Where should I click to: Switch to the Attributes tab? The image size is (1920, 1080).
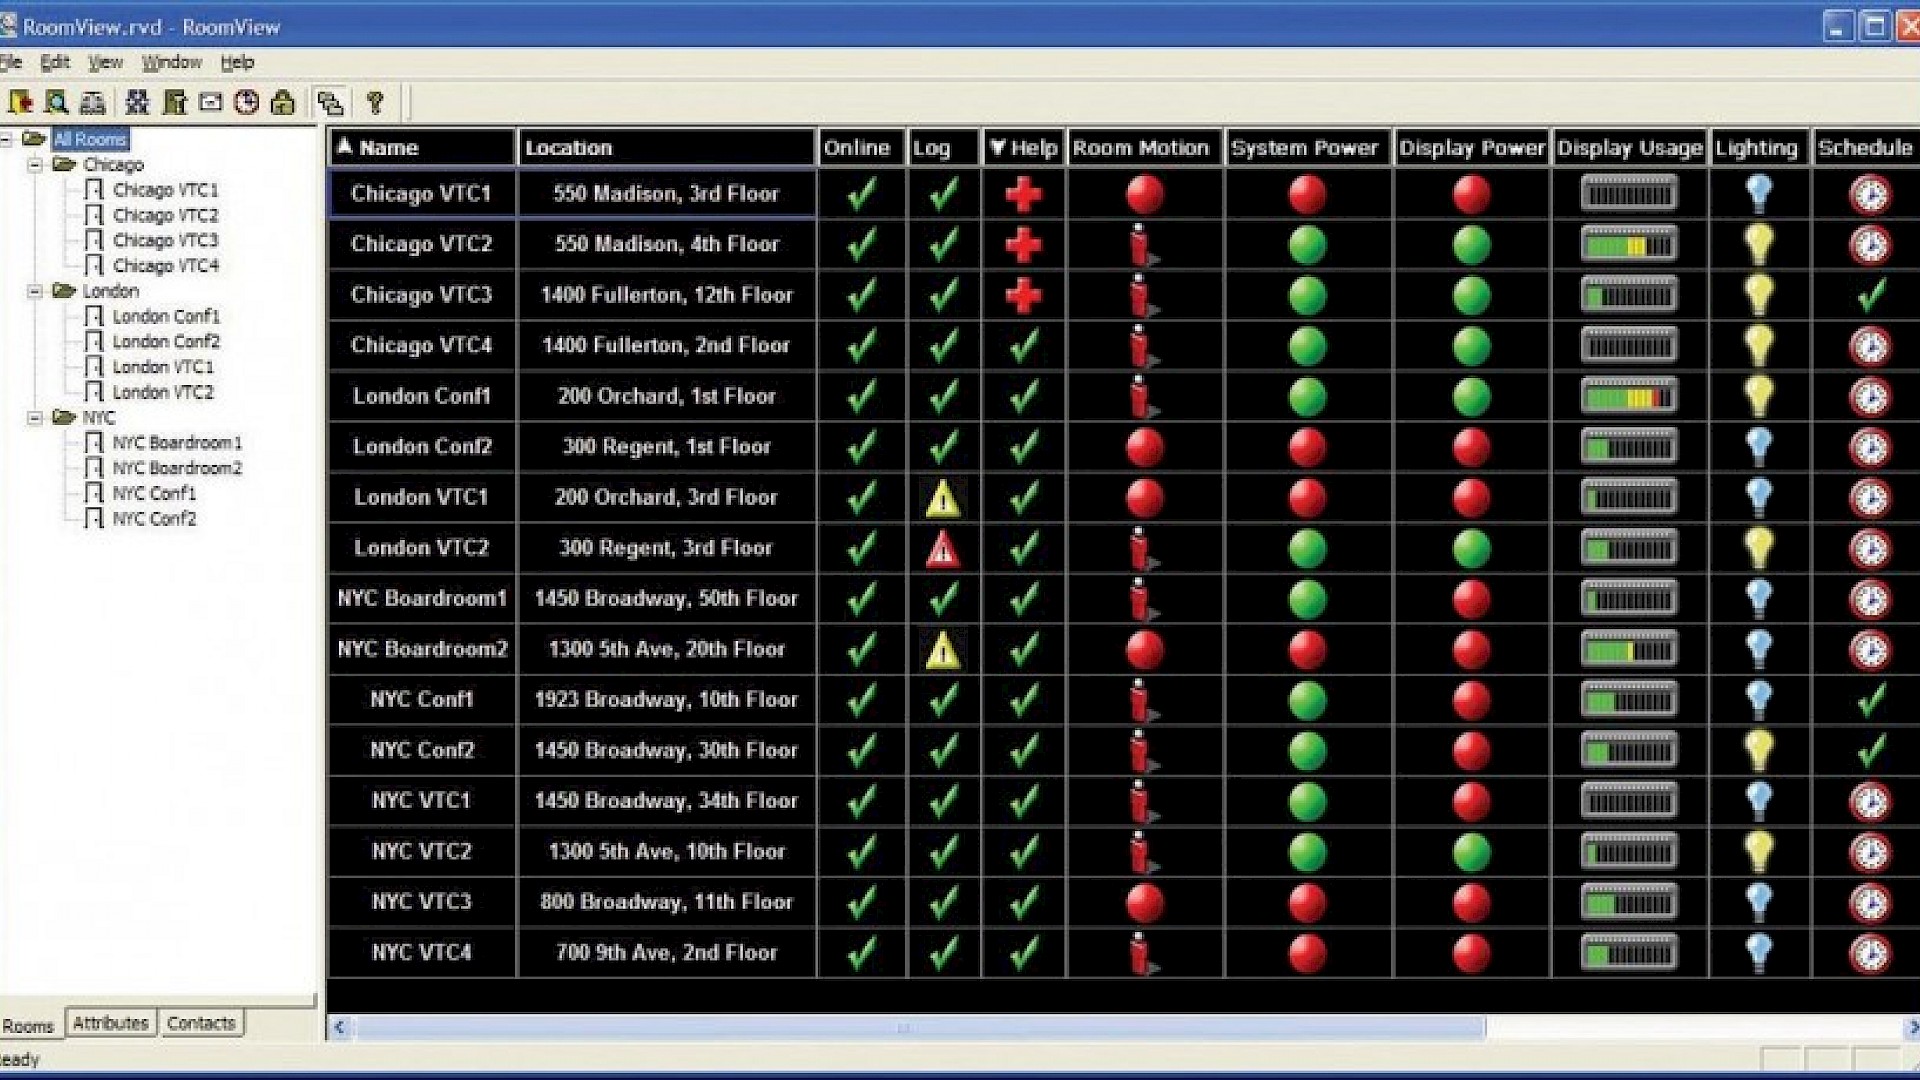pyautogui.click(x=110, y=1023)
